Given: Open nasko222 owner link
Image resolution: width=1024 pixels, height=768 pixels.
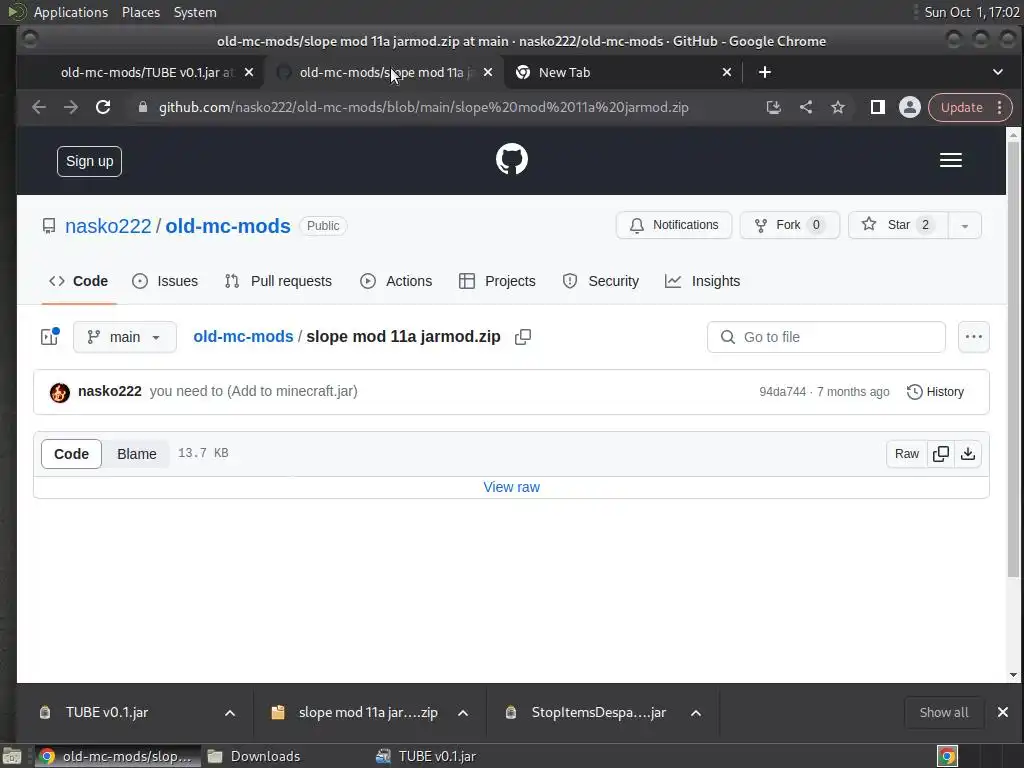Looking at the screenshot, I should point(108,226).
